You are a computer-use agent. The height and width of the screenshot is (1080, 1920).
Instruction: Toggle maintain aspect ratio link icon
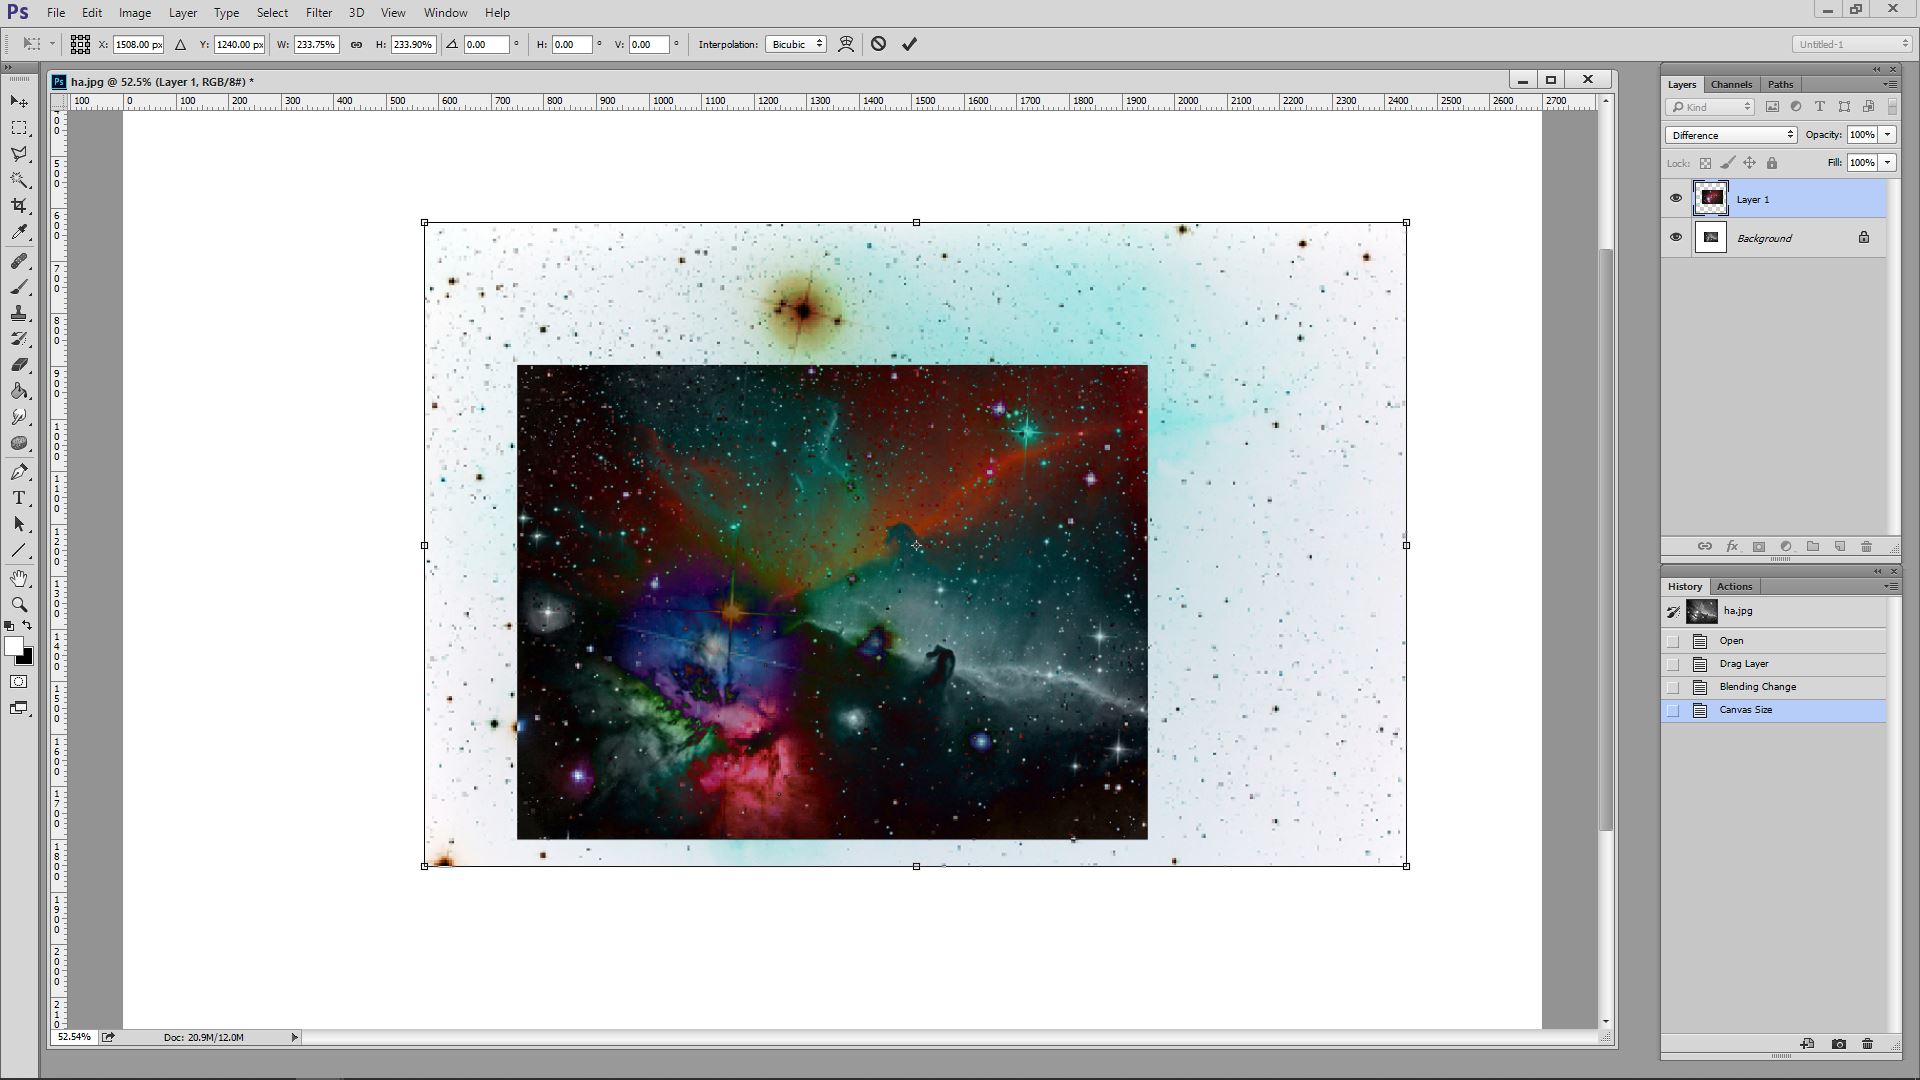pyautogui.click(x=356, y=44)
